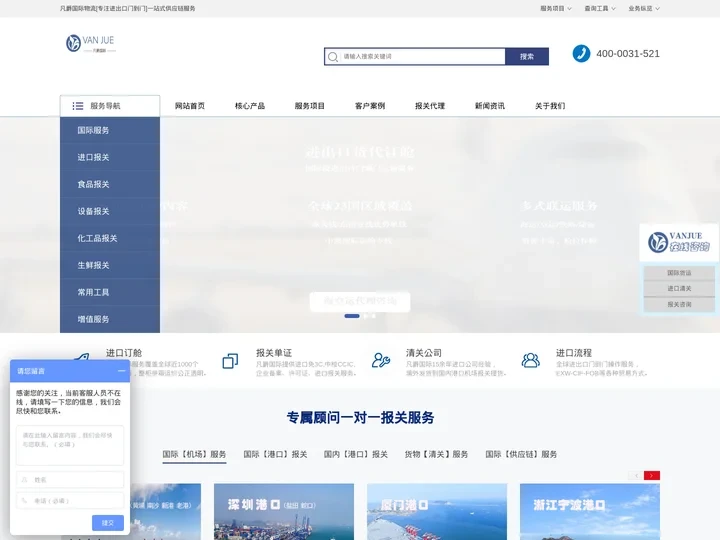Click the phone number 400-0031-521
The height and width of the screenshot is (540, 720).
coord(628,54)
